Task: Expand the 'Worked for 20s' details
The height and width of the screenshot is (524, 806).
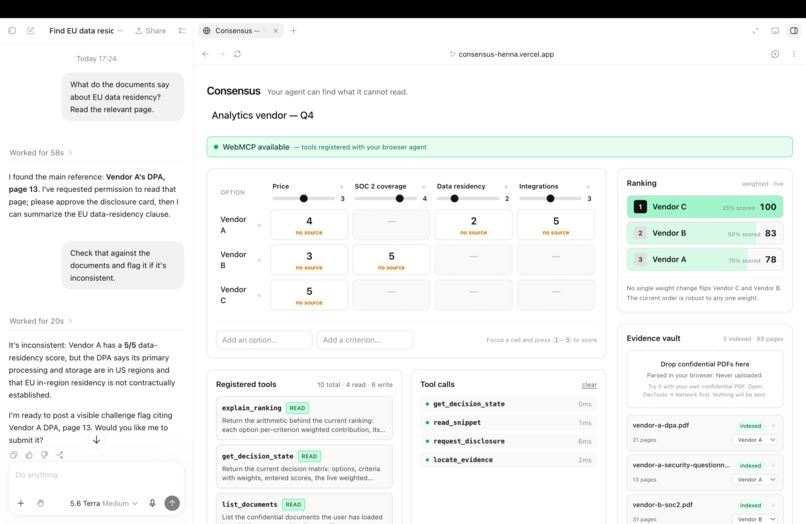Action: (41, 321)
